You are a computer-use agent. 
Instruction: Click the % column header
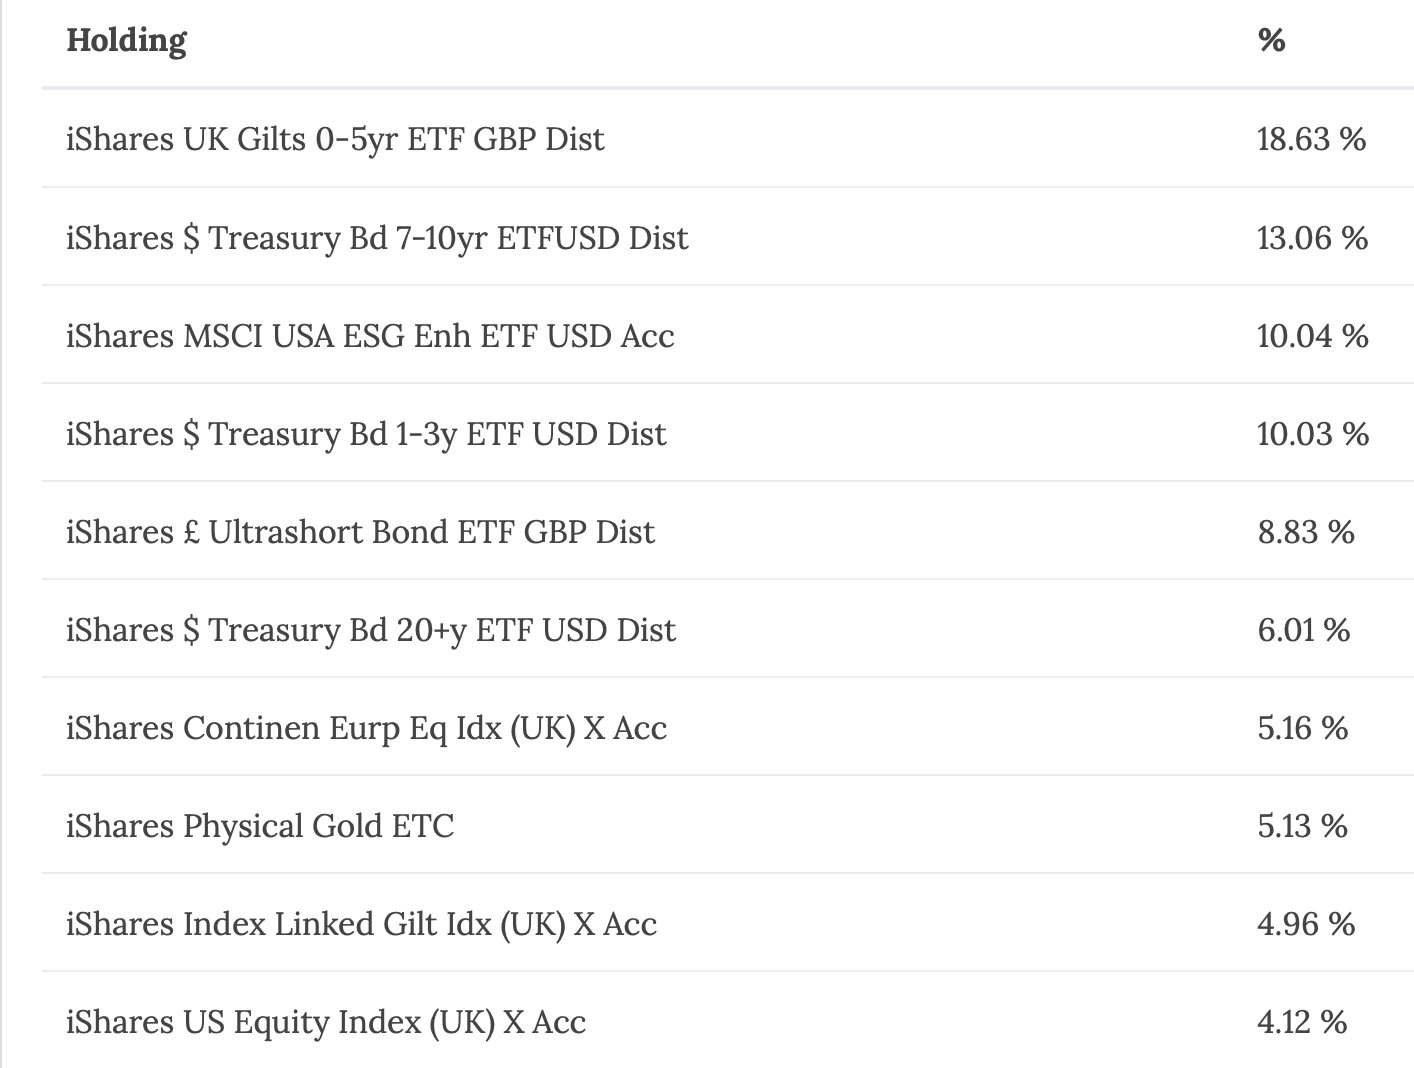point(1271,41)
